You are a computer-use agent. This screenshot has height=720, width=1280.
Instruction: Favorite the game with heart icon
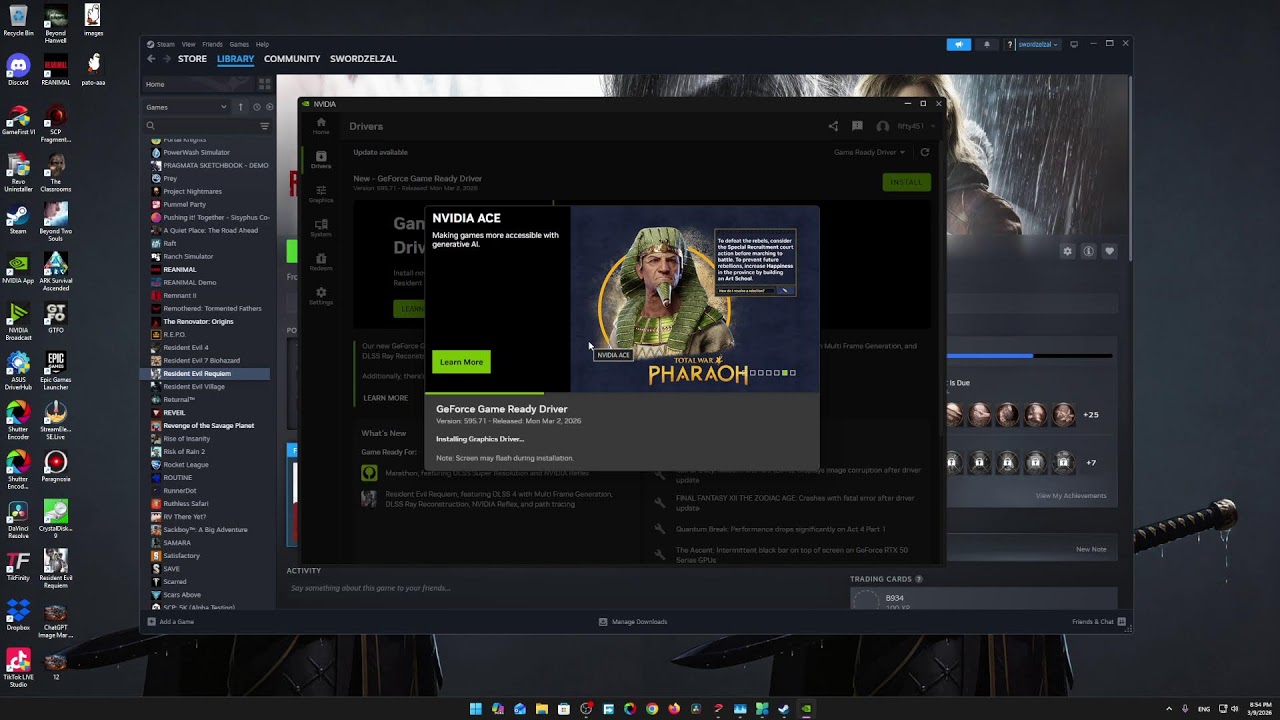[x=1109, y=251]
